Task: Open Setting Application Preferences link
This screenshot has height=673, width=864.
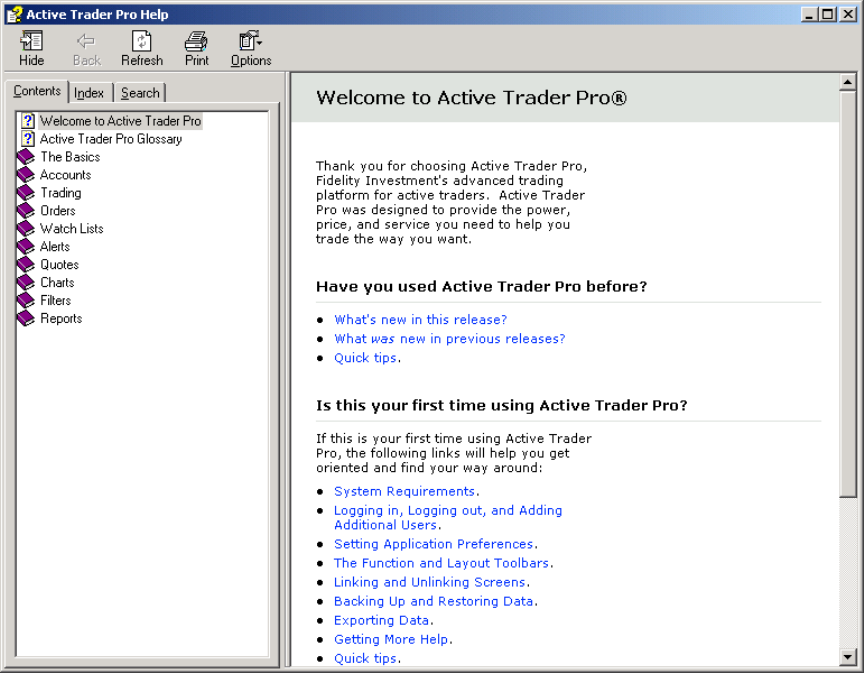Action: click(x=434, y=544)
